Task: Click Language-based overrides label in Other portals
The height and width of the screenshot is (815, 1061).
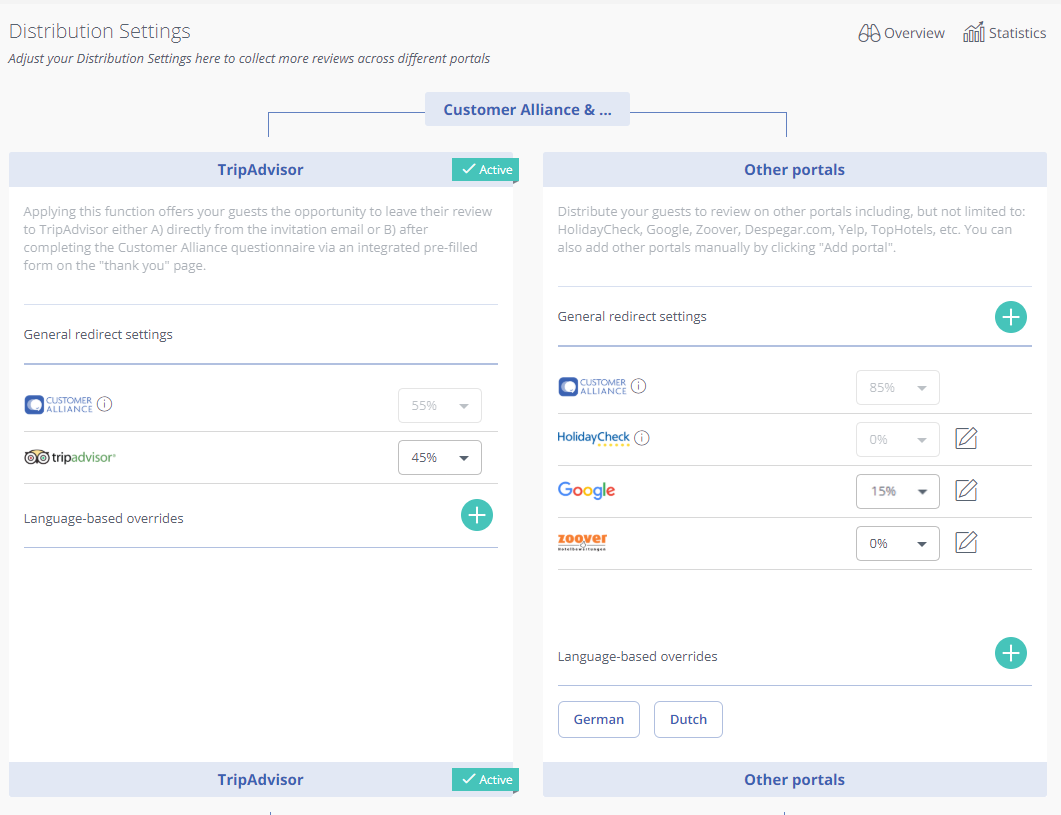Action: [637, 657]
